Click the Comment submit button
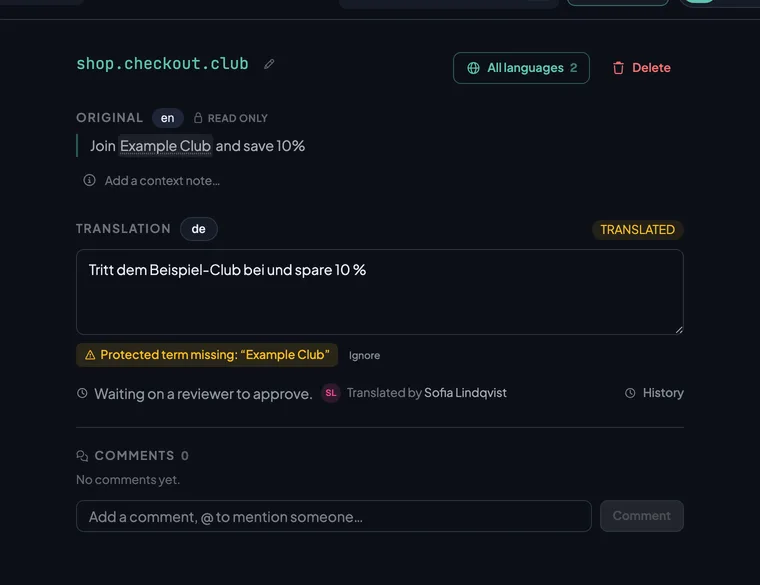The width and height of the screenshot is (760, 585). coord(642,516)
